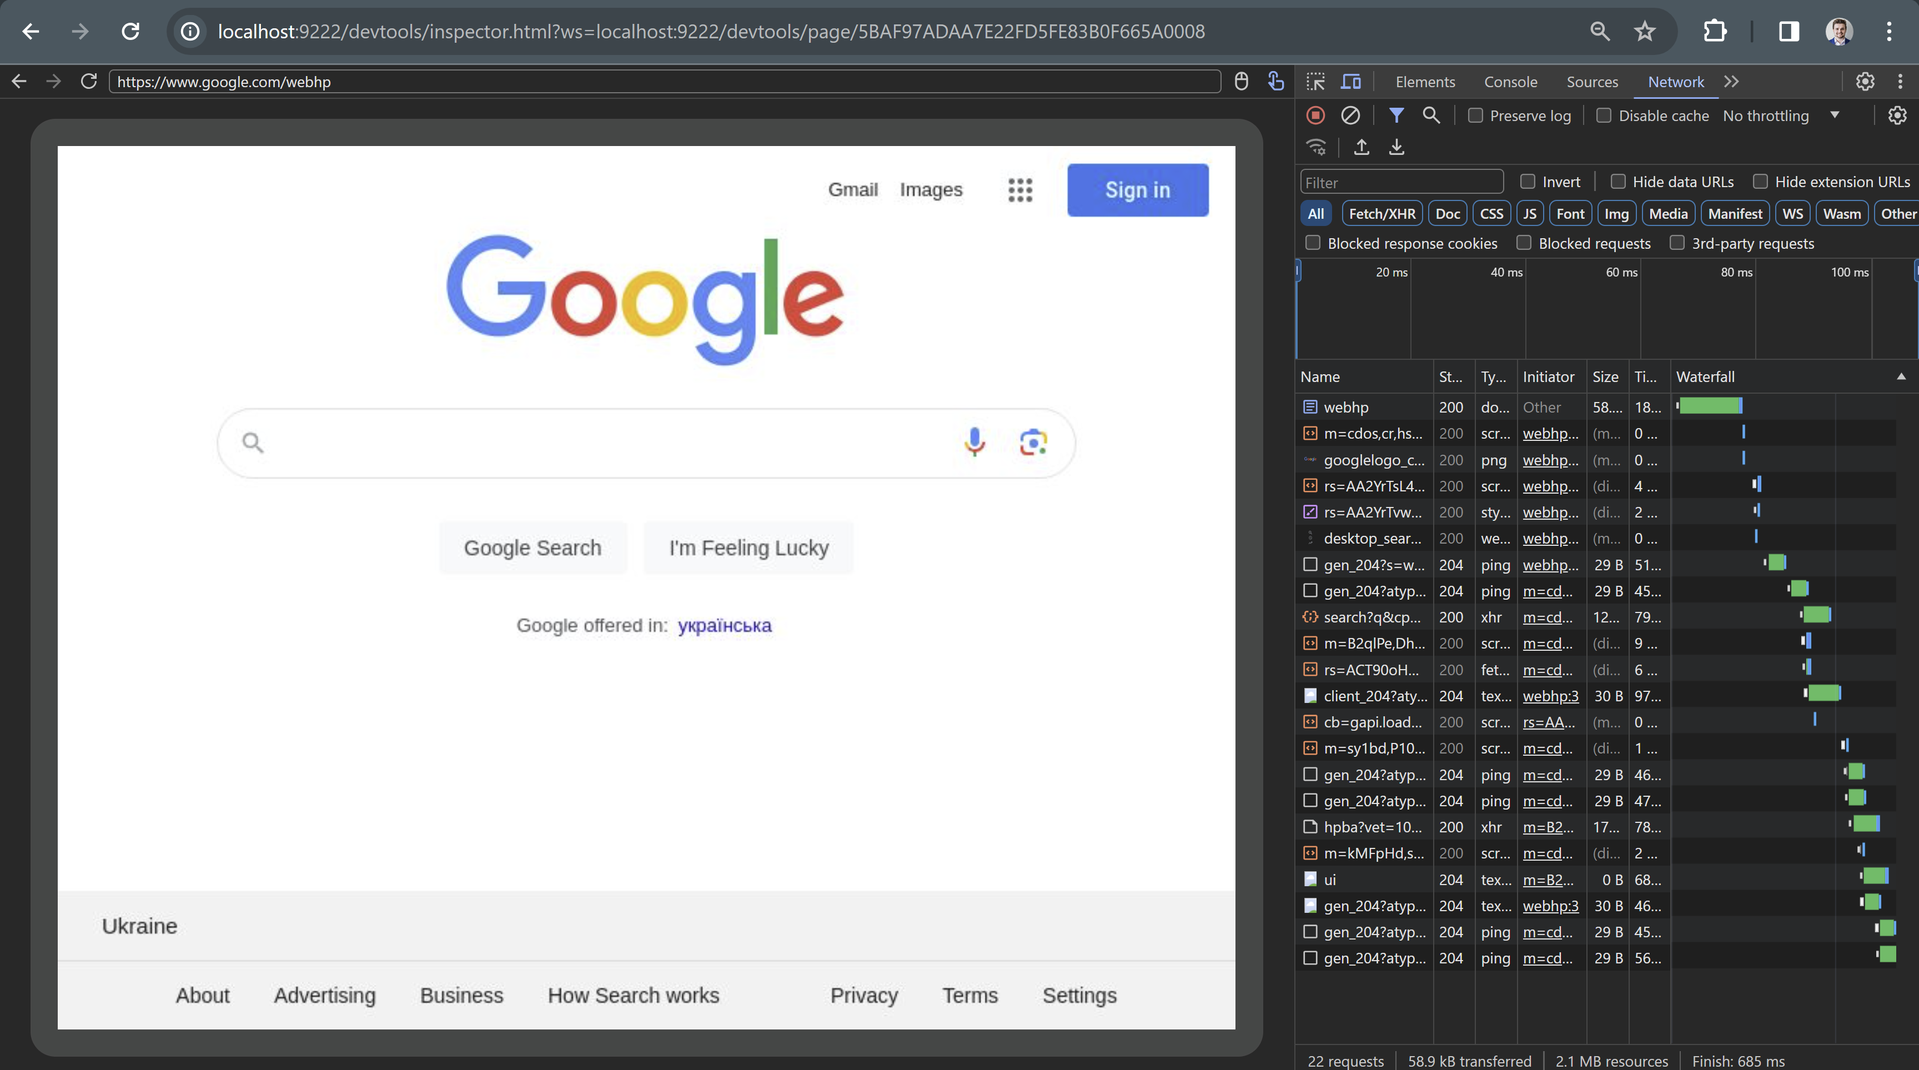Filter requests by Fetch/XHR type

click(x=1381, y=214)
